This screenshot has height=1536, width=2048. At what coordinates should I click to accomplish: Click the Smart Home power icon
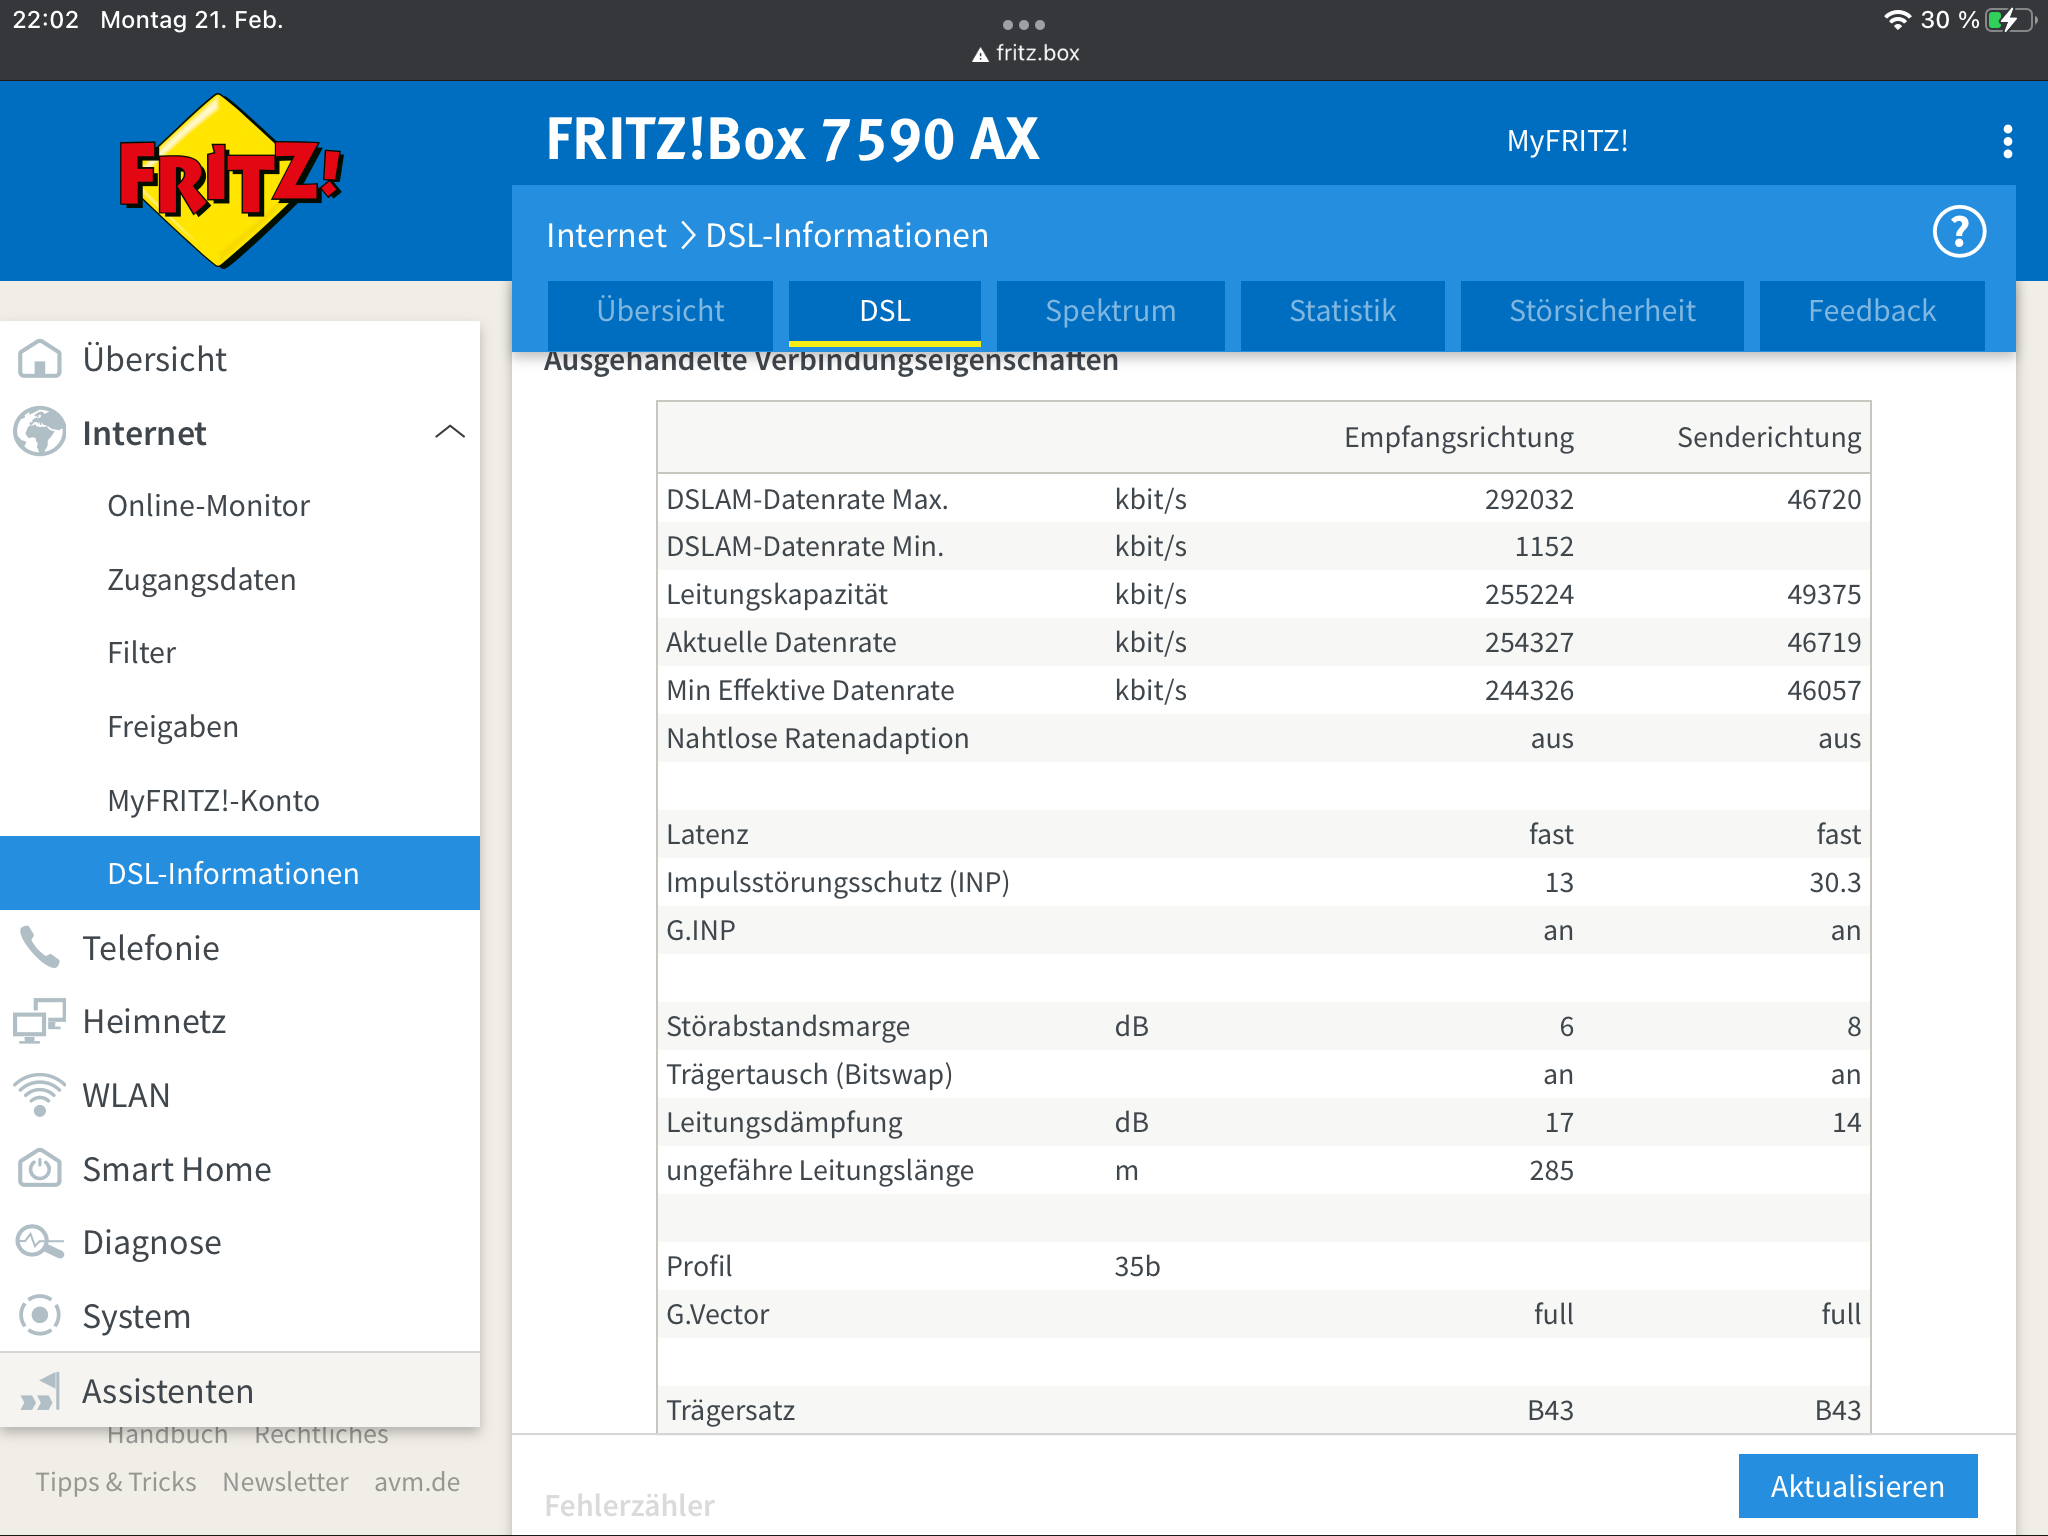point(40,1168)
